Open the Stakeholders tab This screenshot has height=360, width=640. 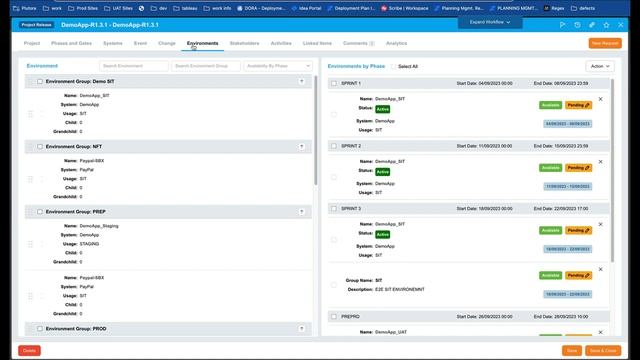(244, 43)
